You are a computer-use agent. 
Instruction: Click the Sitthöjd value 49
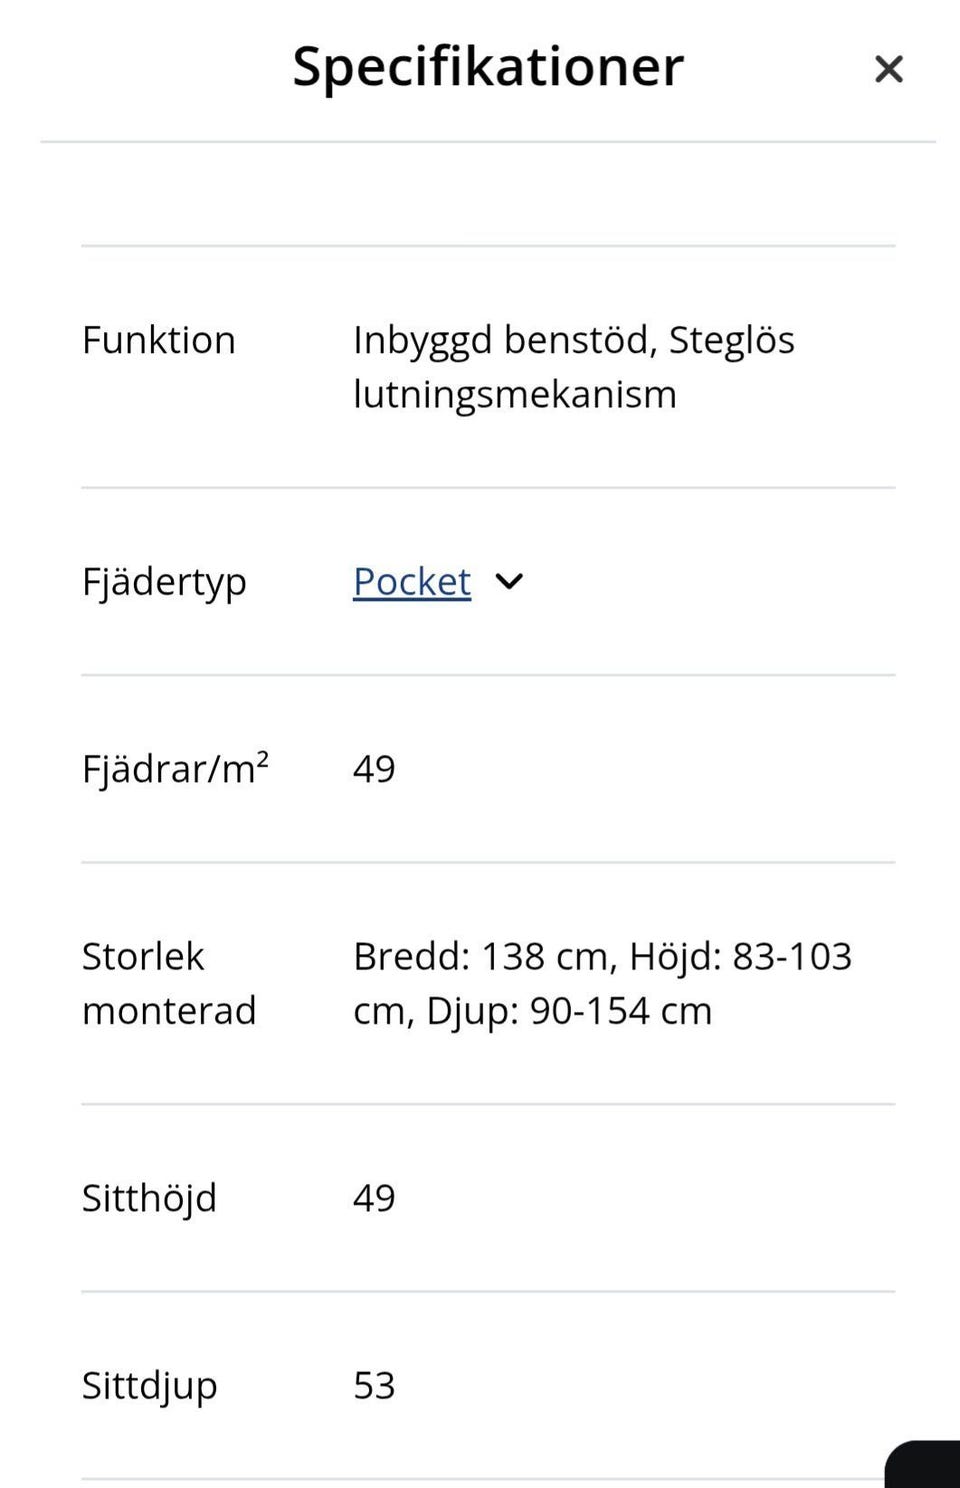pos(374,1198)
